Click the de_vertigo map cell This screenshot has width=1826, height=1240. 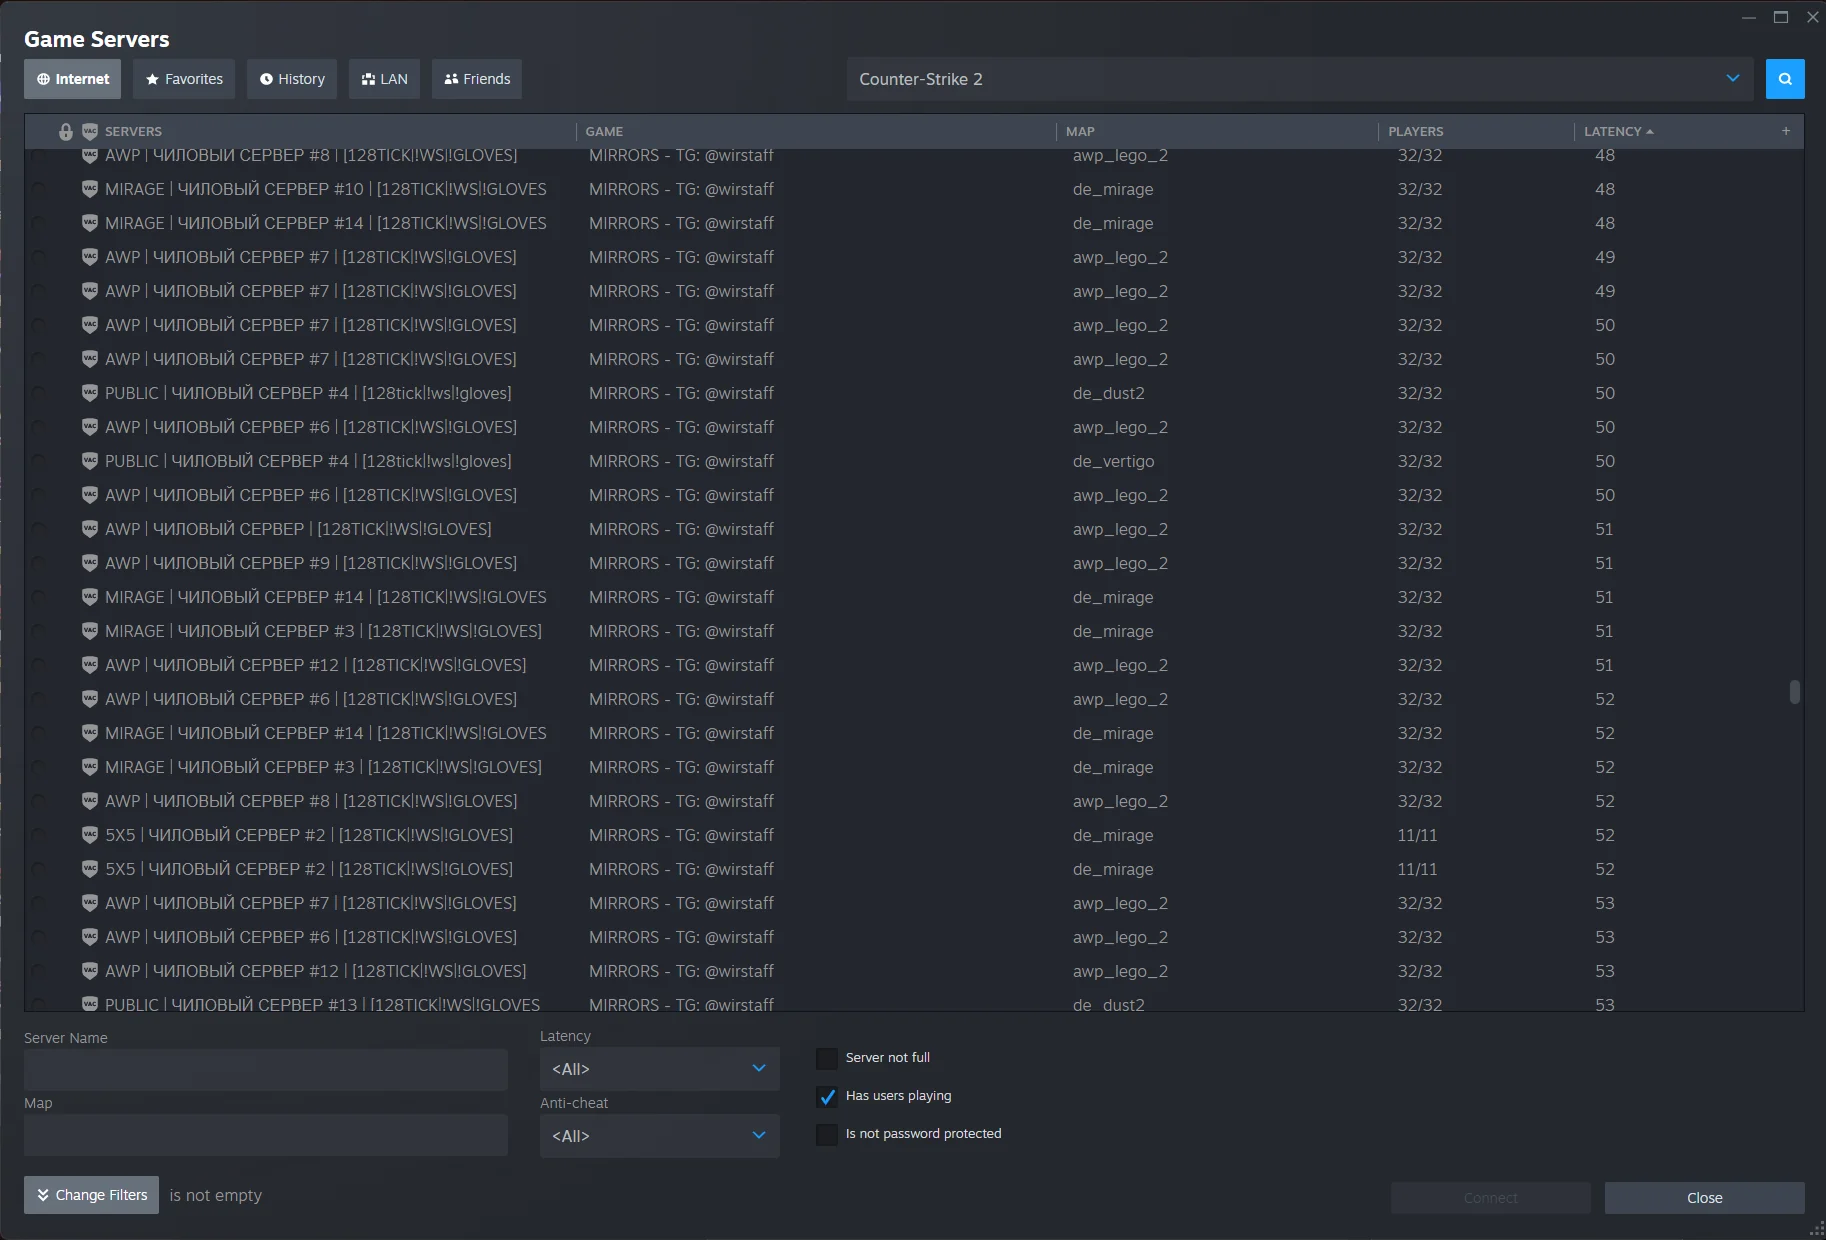point(1113,461)
